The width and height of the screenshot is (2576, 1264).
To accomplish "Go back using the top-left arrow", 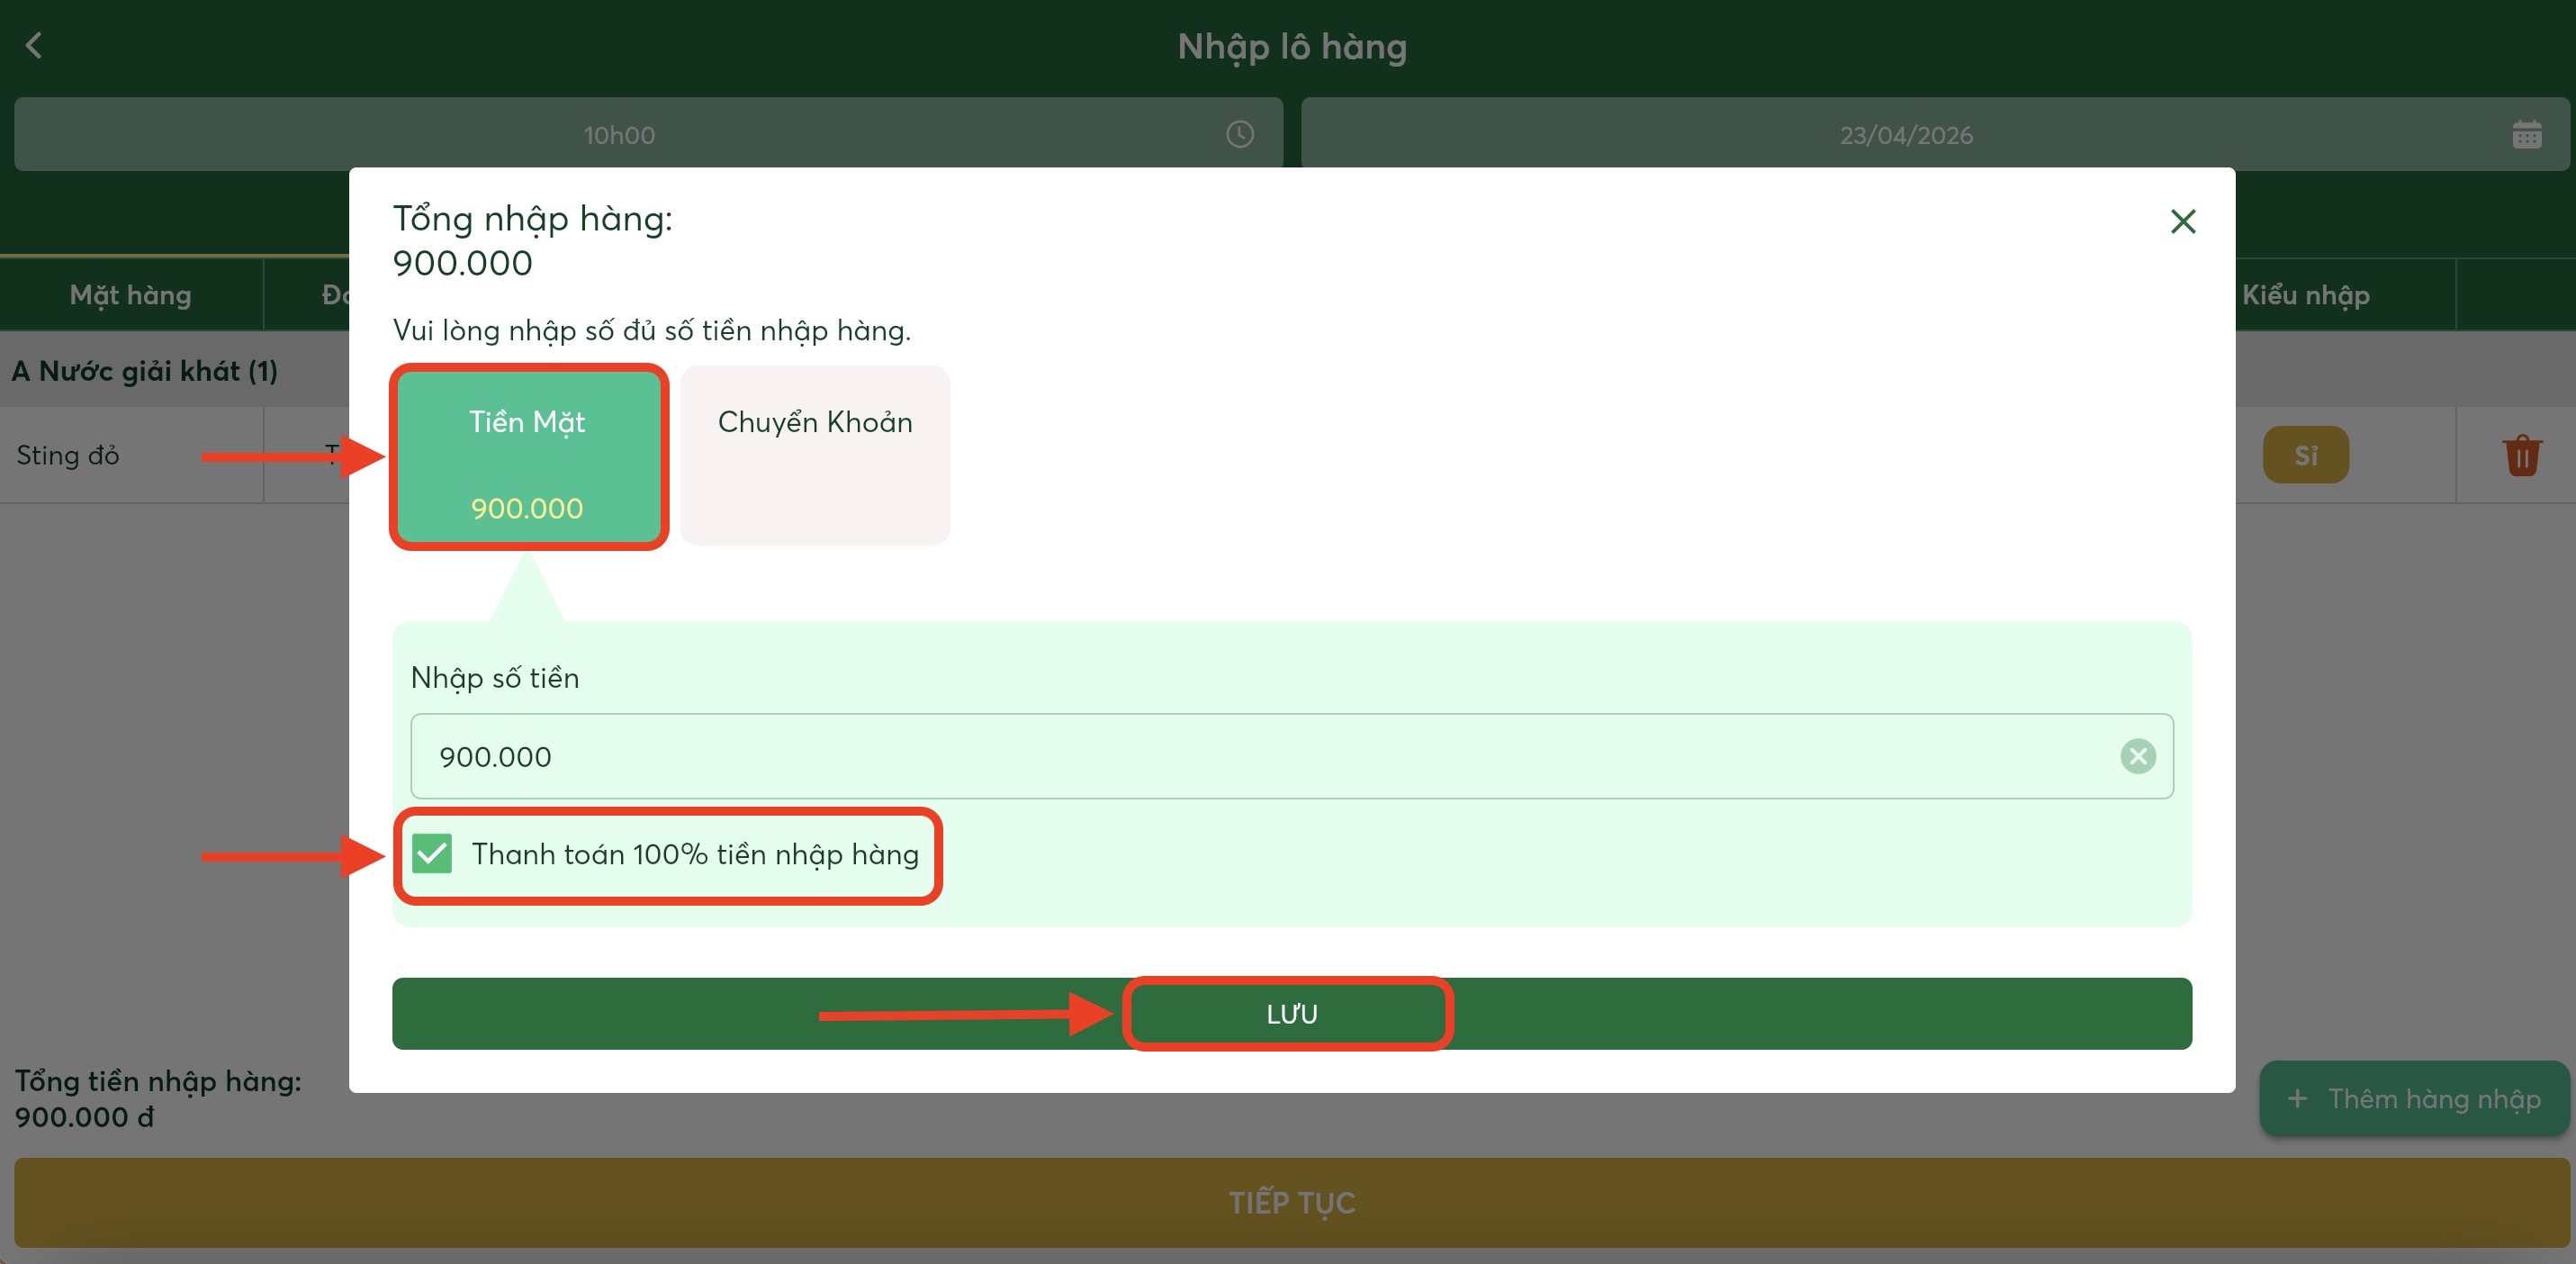I will click(34, 45).
